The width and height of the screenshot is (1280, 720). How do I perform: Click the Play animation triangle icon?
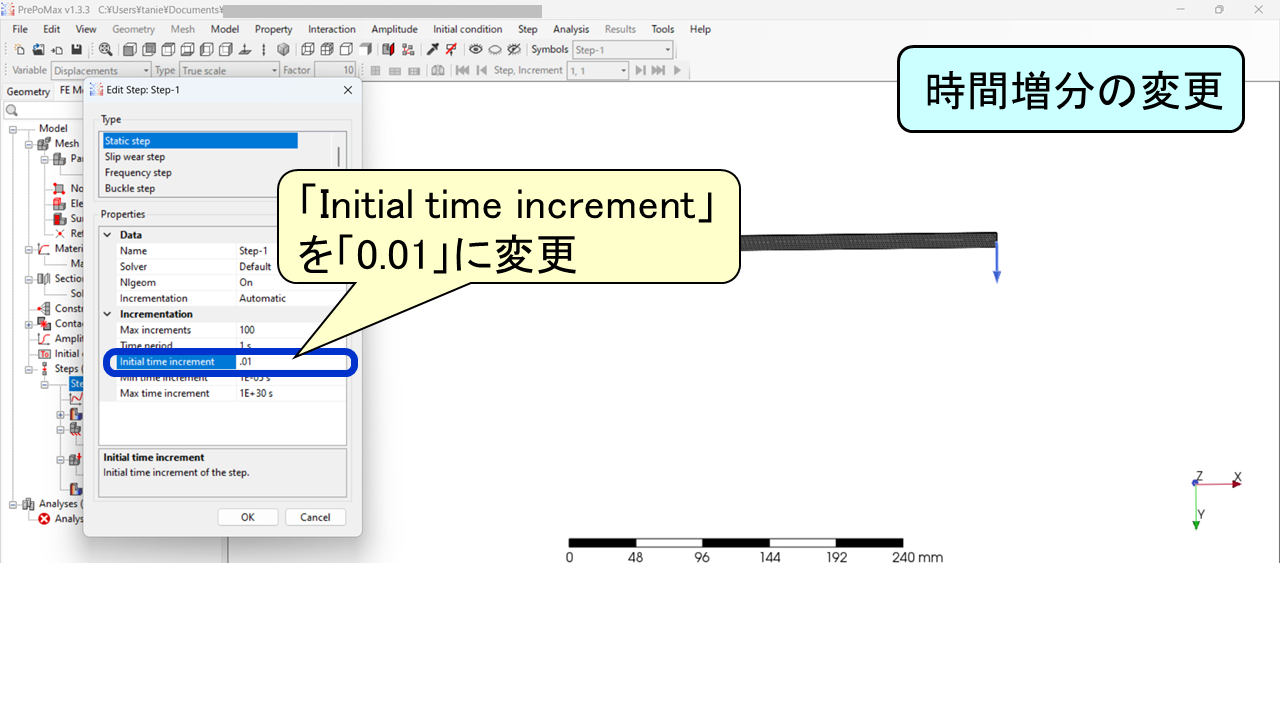coord(677,70)
